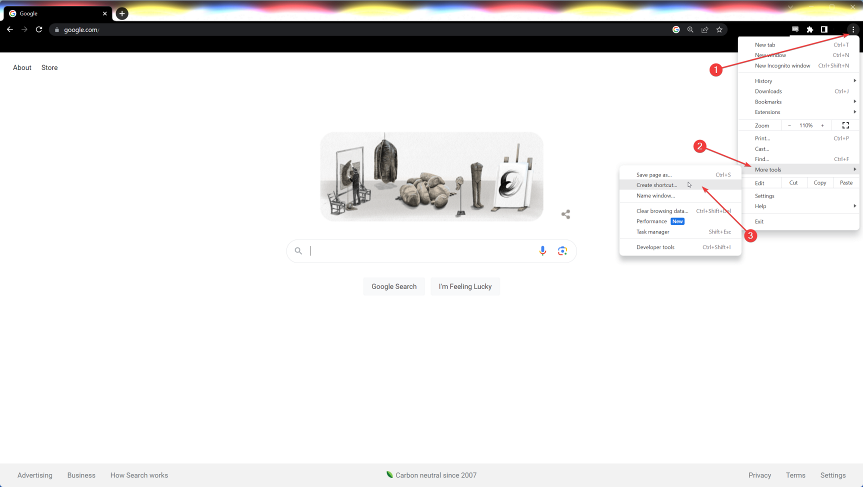This screenshot has width=863, height=487.
Task: Reload the page
Action: [x=39, y=30]
